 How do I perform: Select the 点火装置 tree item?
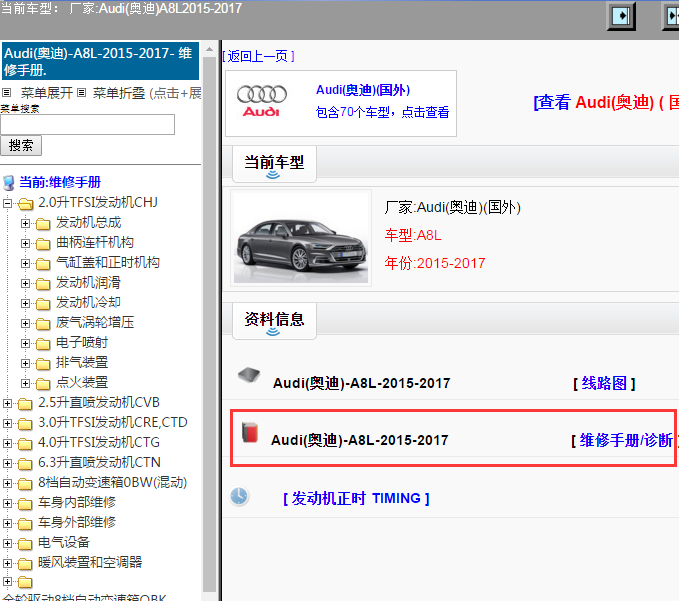tap(81, 382)
